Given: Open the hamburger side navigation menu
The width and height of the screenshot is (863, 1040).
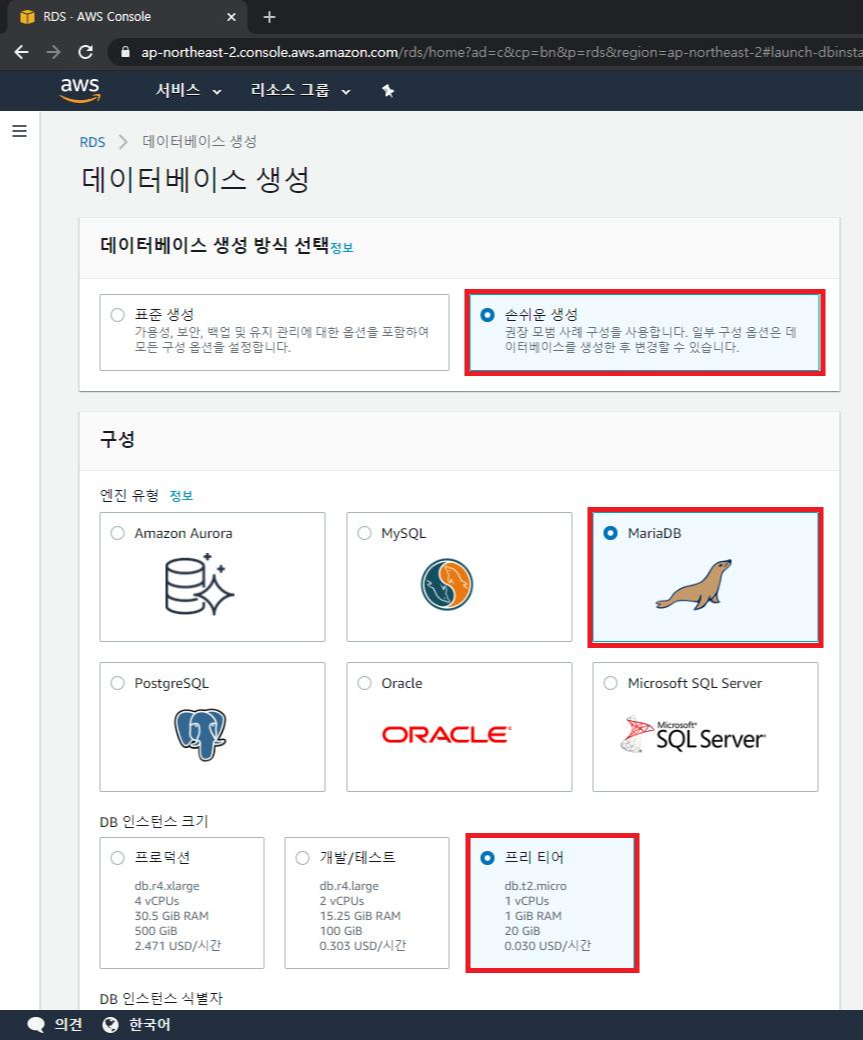Looking at the screenshot, I should pos(20,131).
